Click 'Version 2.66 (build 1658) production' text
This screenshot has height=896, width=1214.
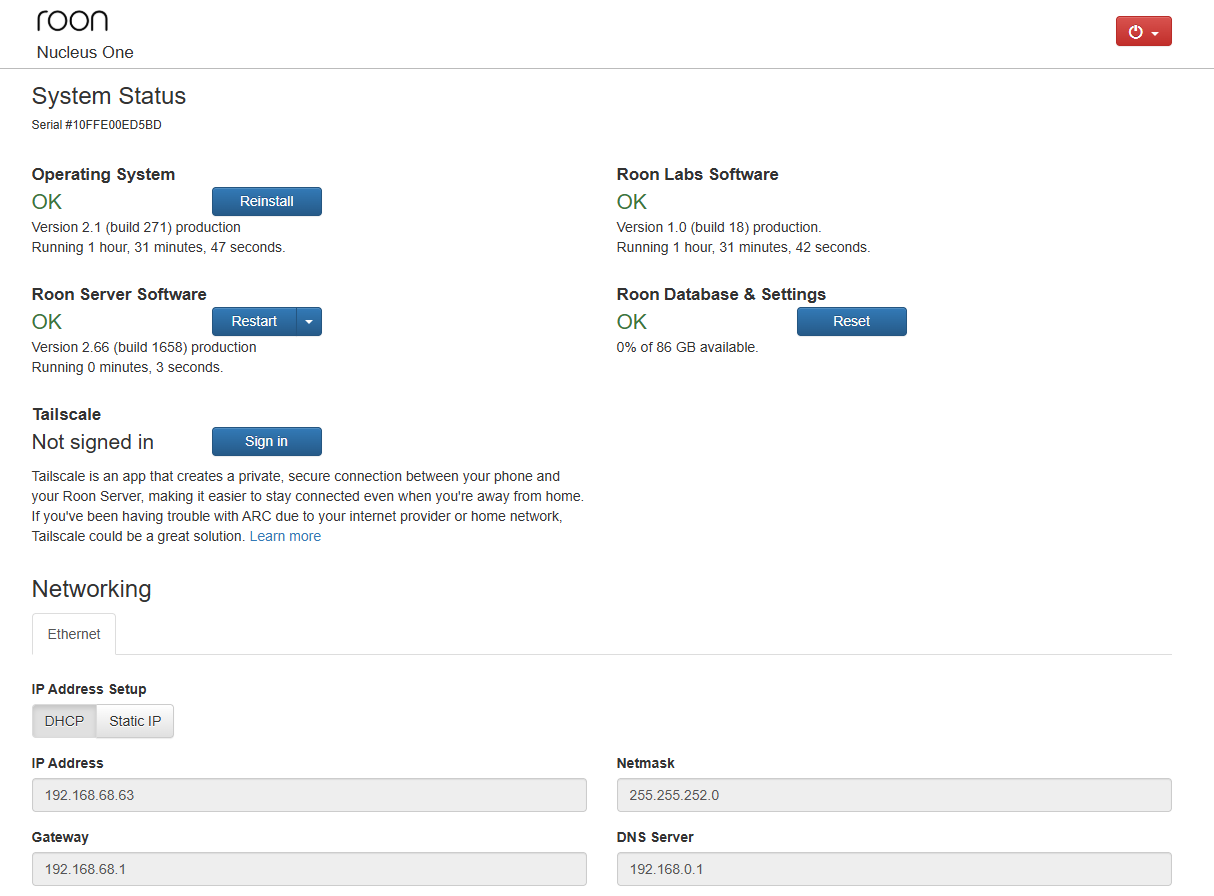point(144,347)
